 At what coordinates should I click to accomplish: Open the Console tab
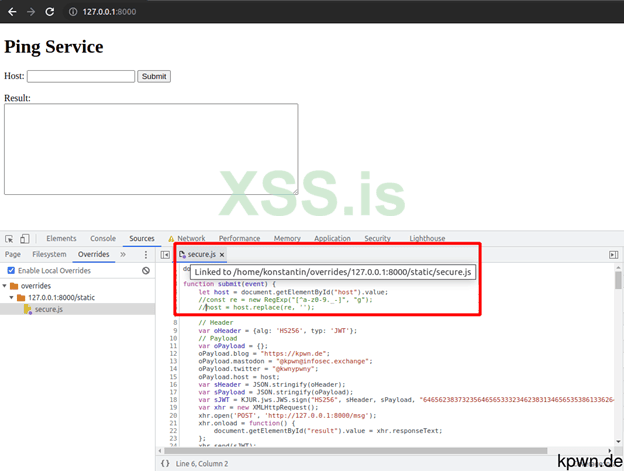103,238
